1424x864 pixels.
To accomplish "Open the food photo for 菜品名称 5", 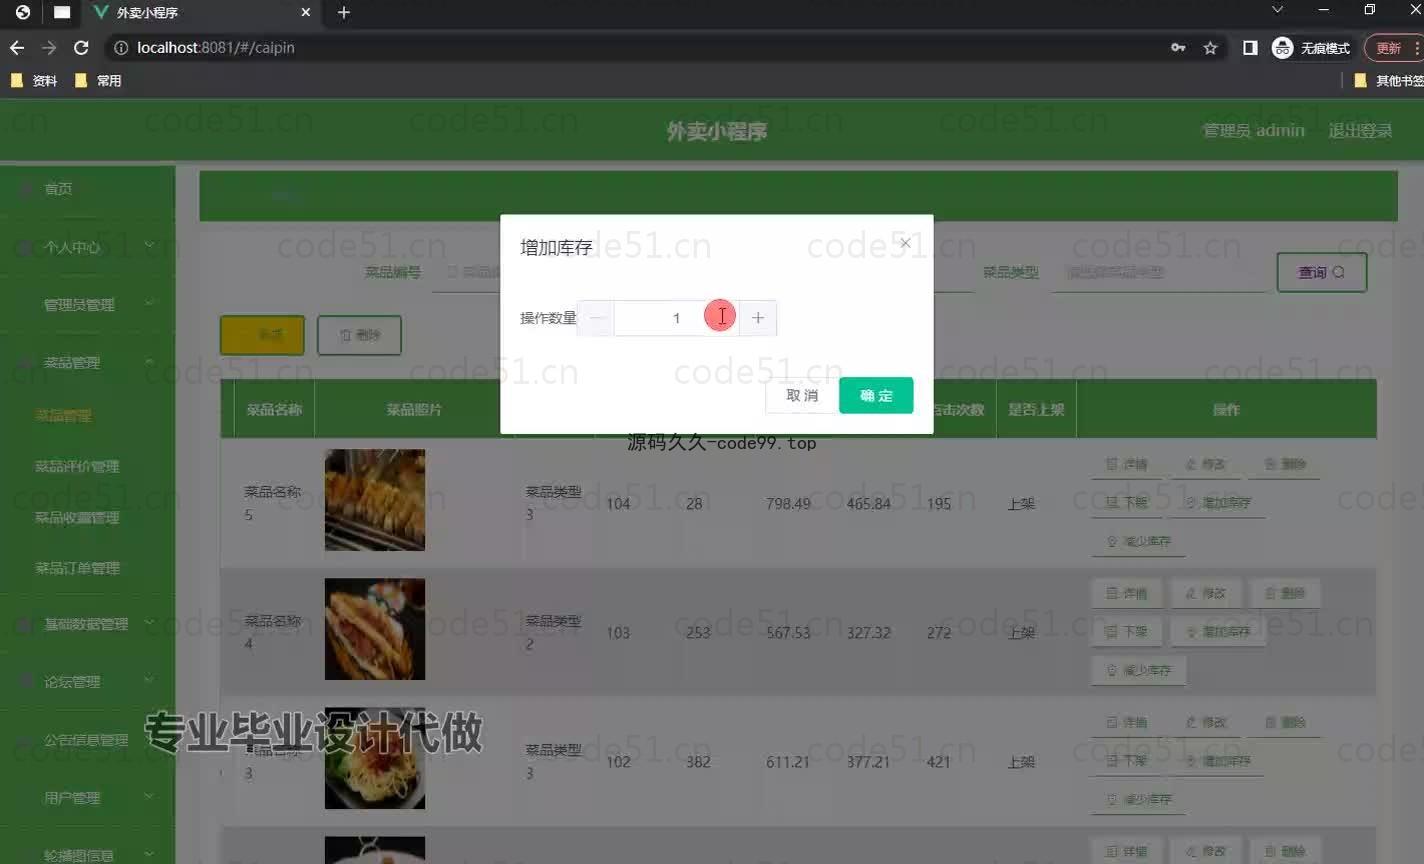I will click(x=375, y=500).
